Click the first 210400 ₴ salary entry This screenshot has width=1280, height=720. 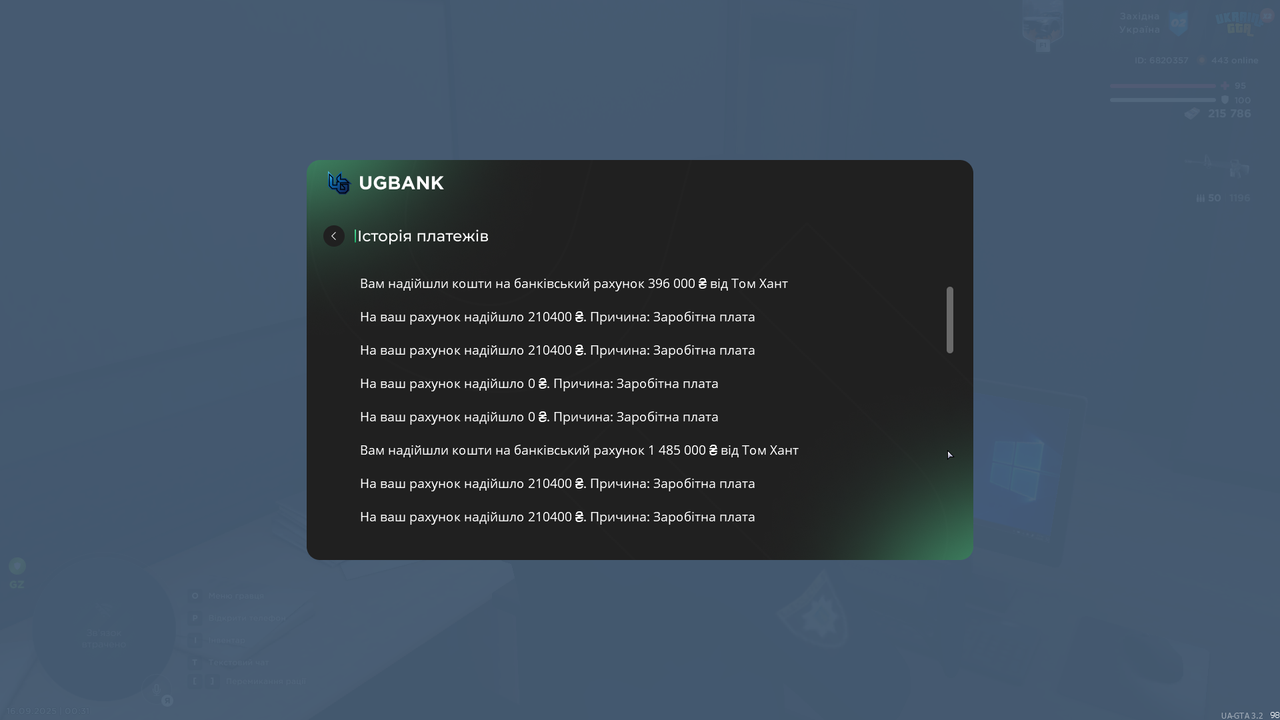[x=557, y=317]
